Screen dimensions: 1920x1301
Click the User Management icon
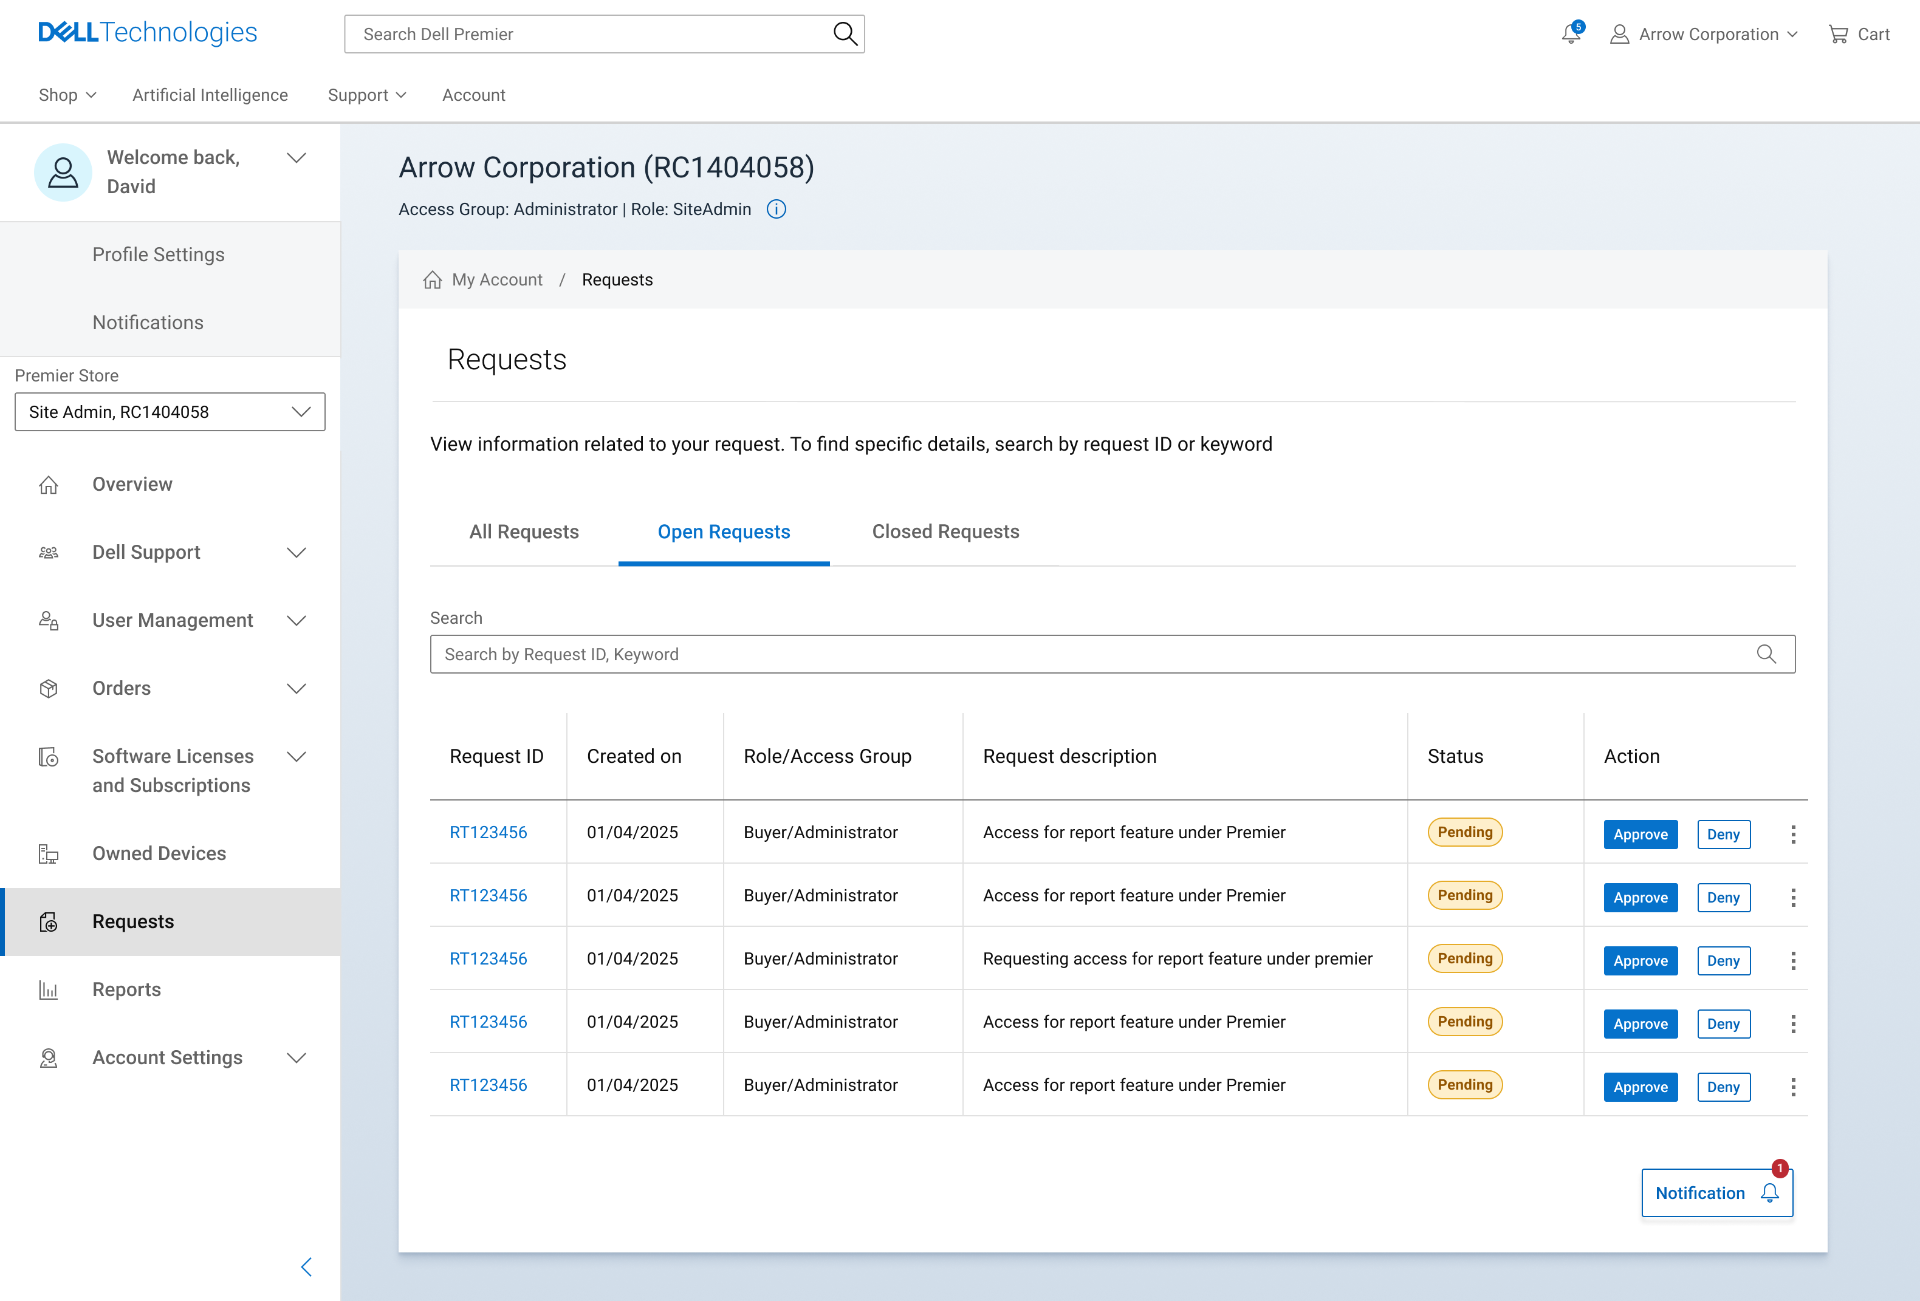pos(48,621)
